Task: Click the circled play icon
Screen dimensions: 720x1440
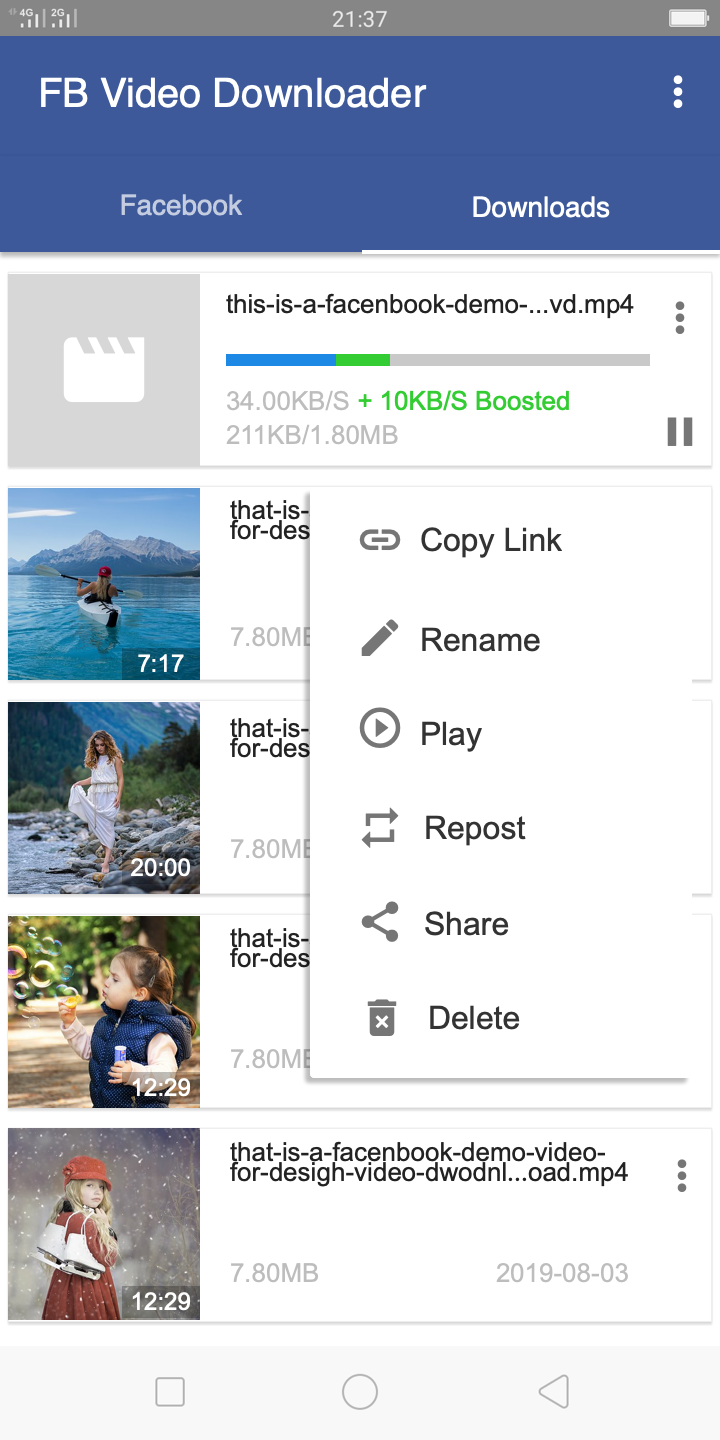Action: [380, 729]
